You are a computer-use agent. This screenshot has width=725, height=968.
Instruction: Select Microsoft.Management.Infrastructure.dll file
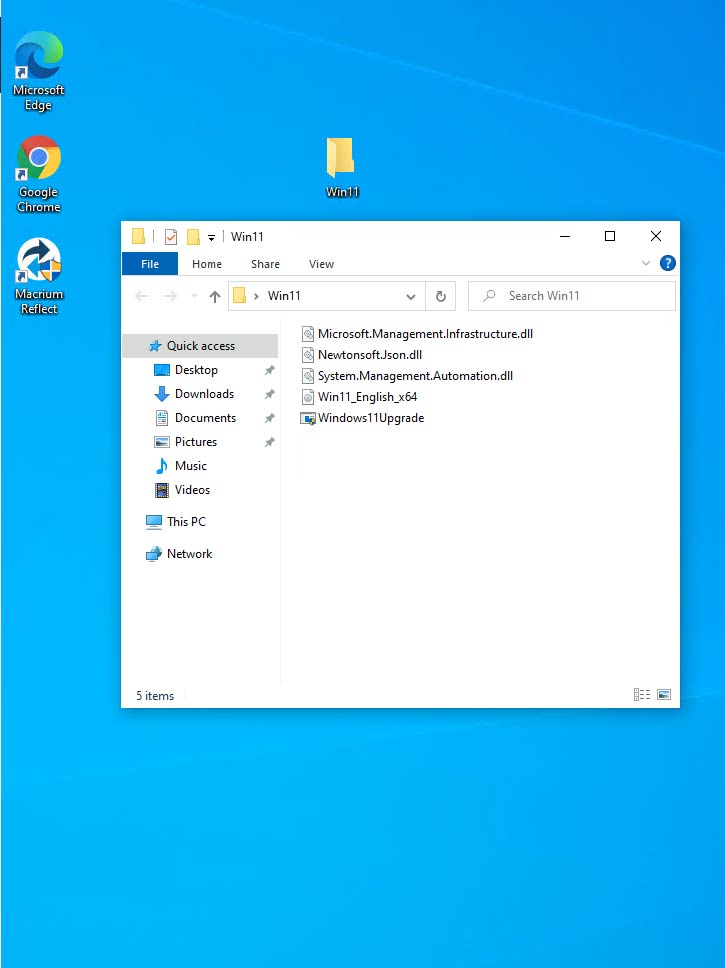(x=417, y=334)
